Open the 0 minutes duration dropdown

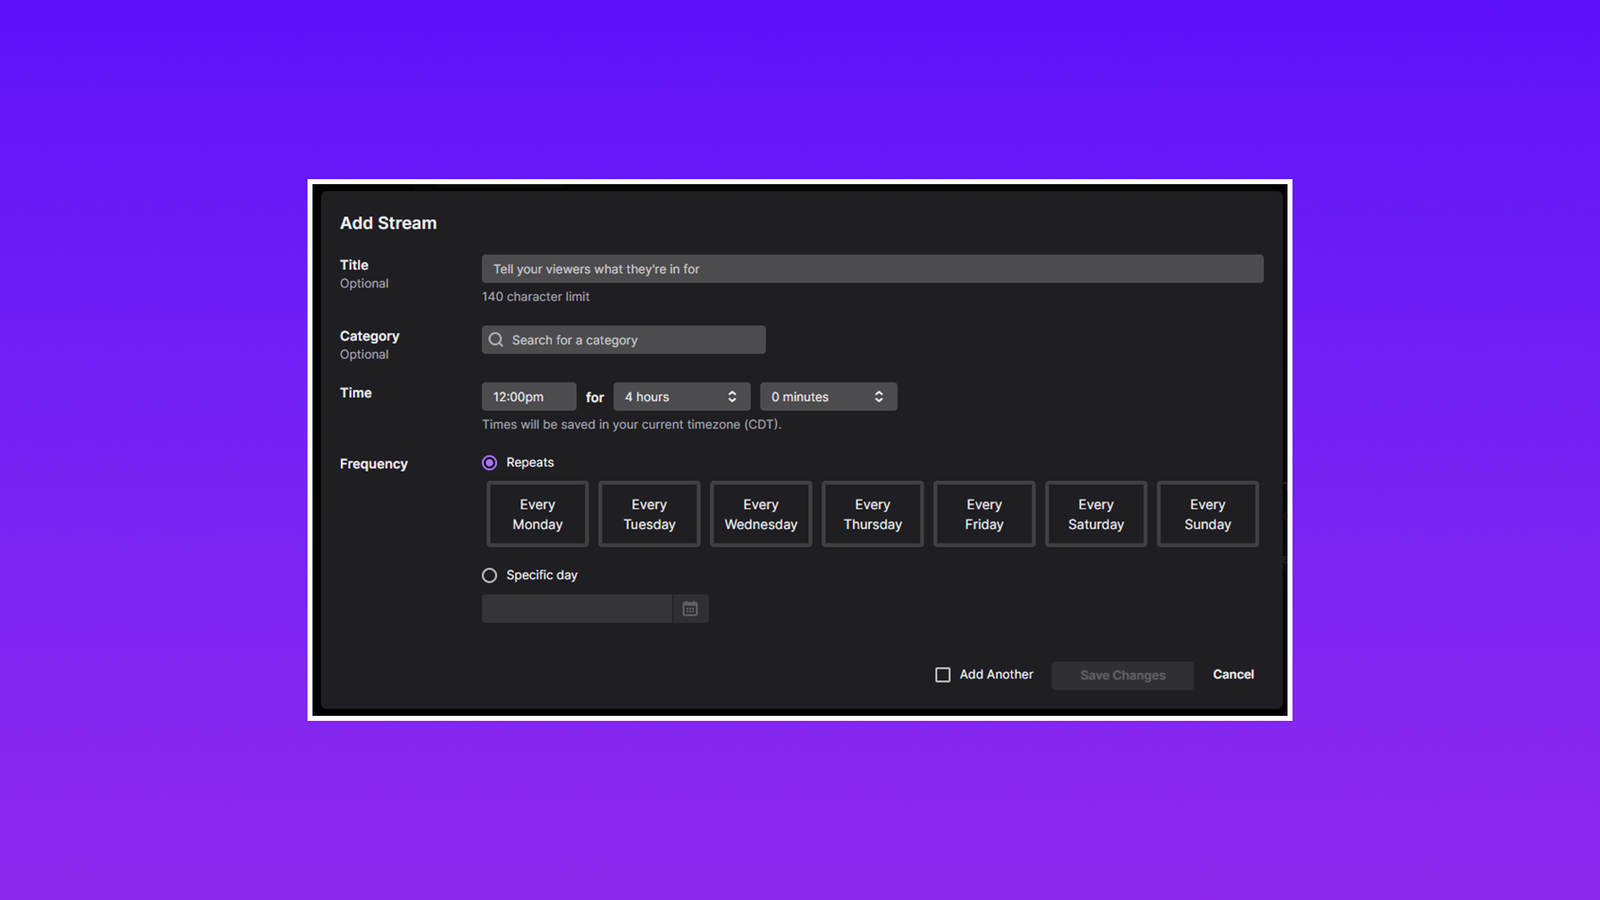click(815, 396)
